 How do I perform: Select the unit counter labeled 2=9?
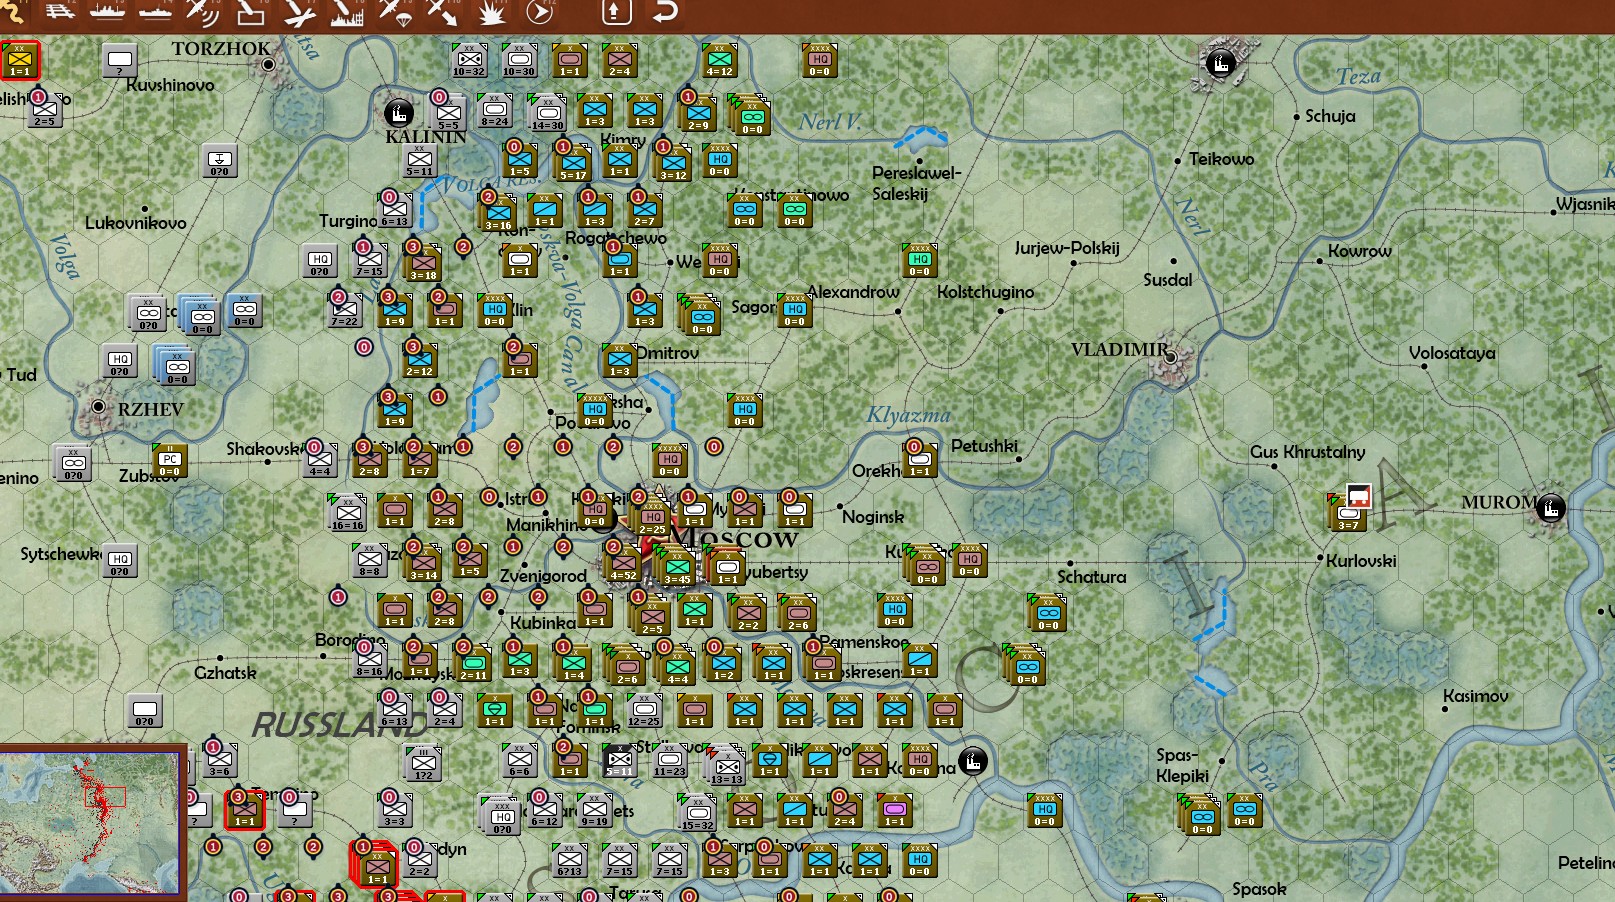[698, 115]
